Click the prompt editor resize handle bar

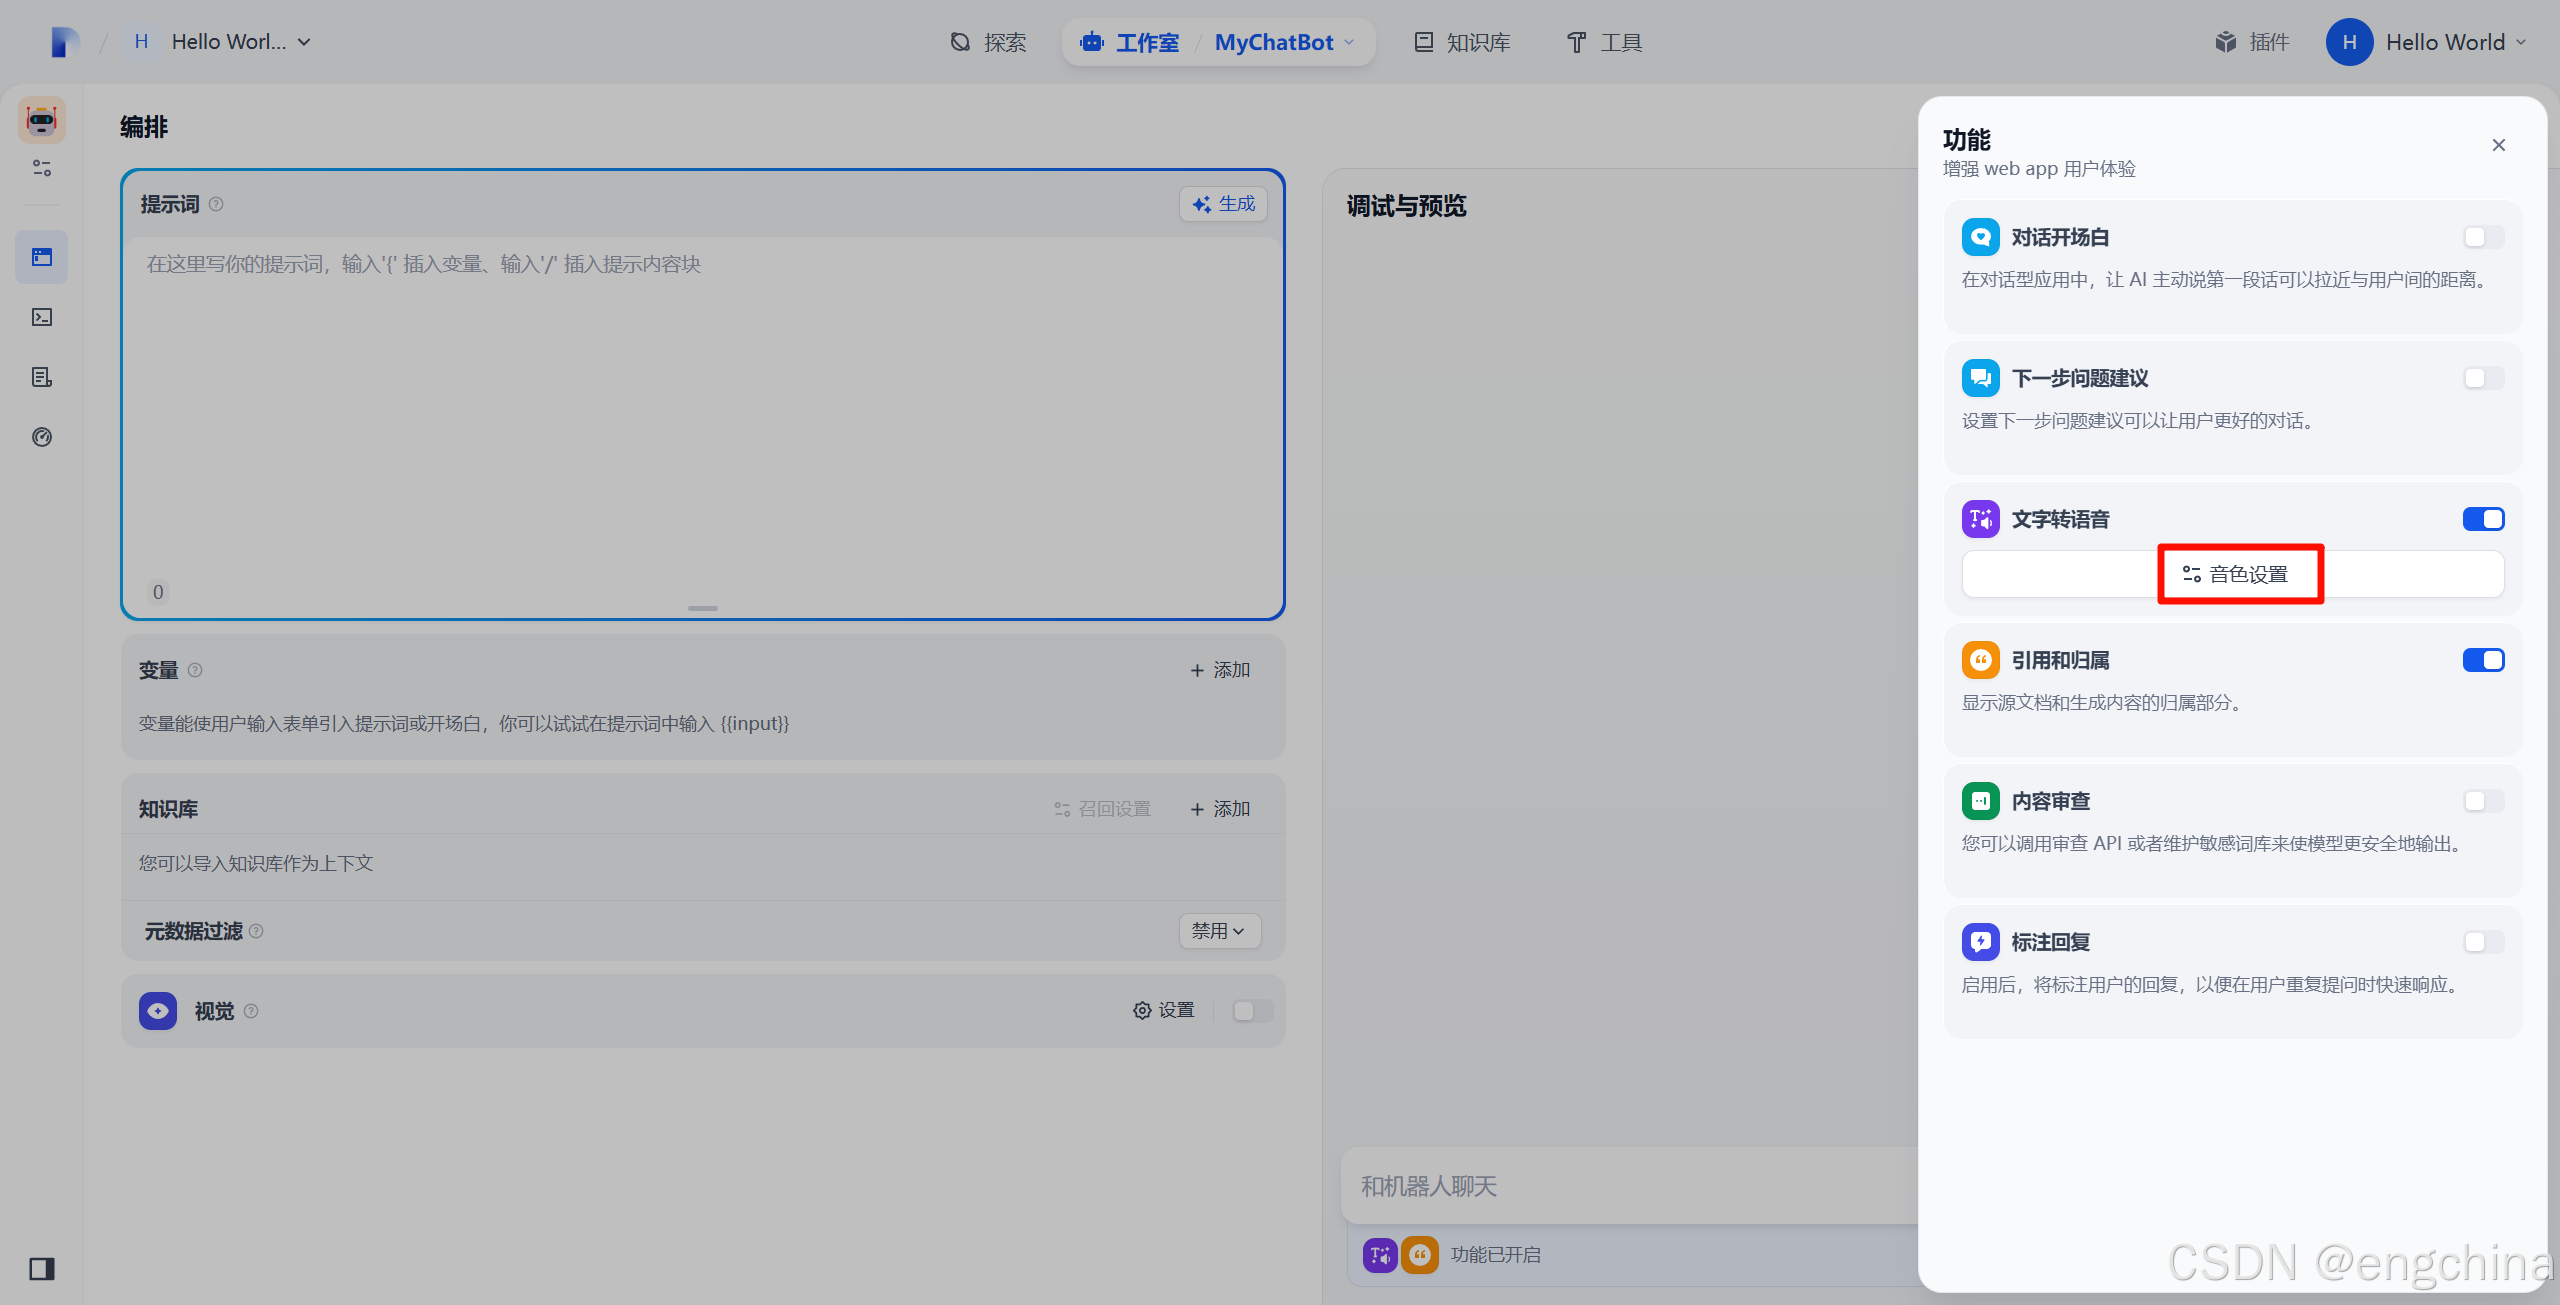(703, 608)
